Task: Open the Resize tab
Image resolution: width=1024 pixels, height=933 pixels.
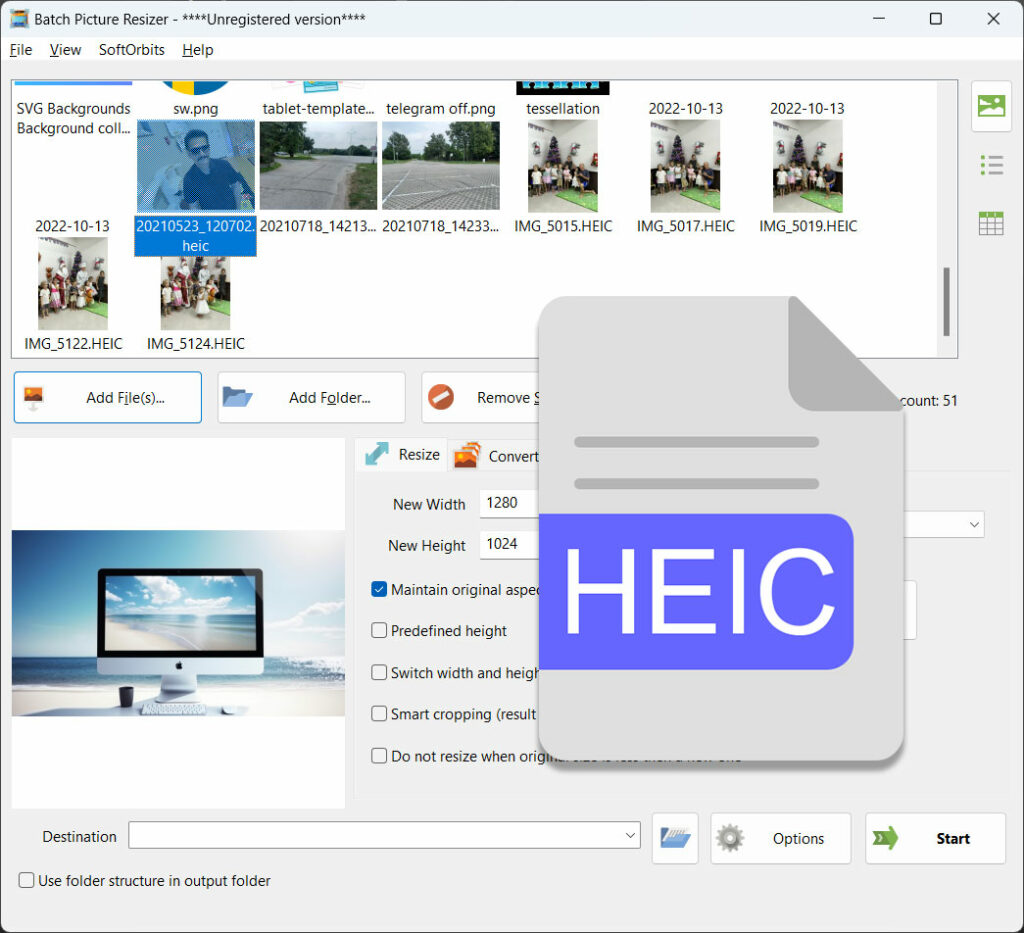Action: coord(402,454)
